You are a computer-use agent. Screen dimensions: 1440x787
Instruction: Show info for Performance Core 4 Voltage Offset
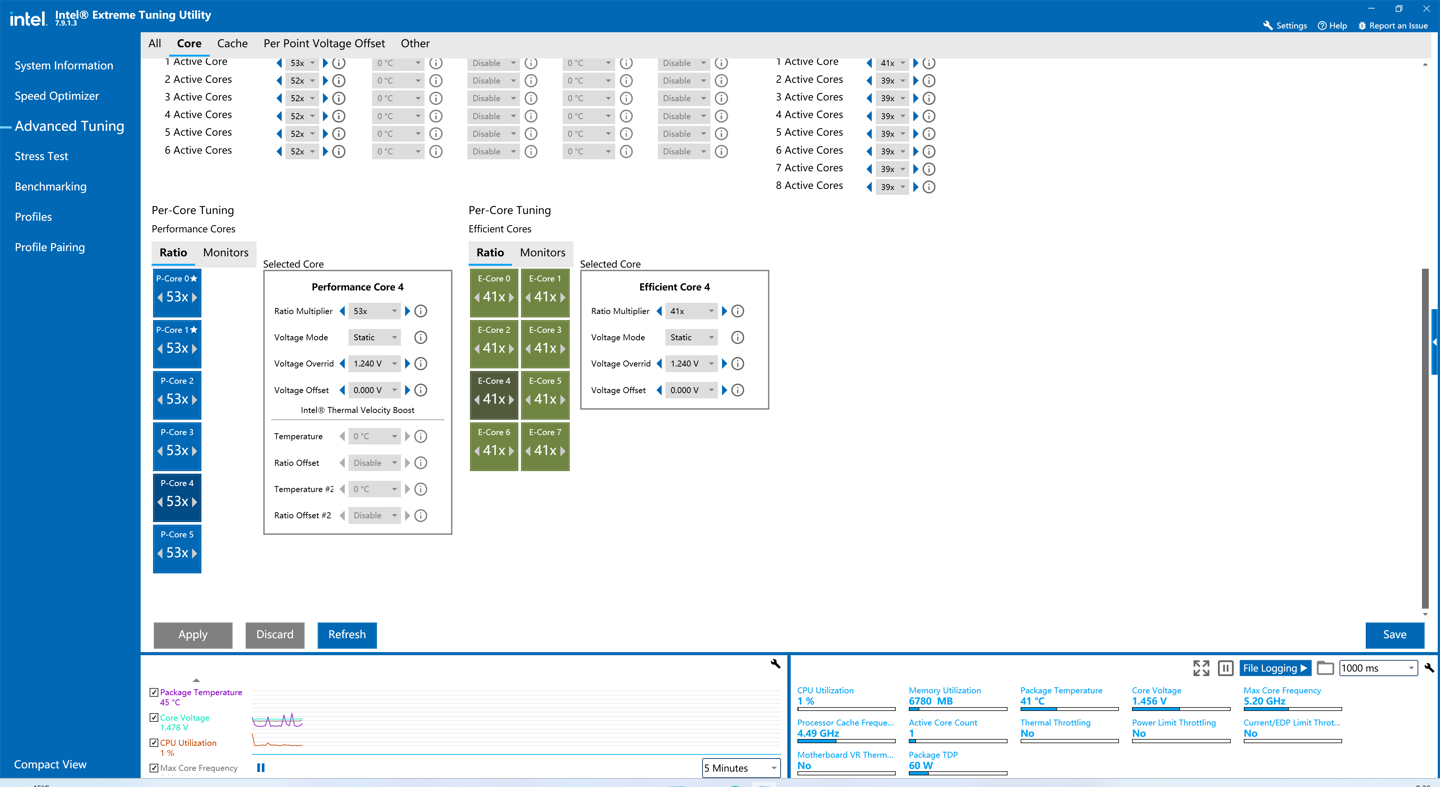tap(421, 390)
